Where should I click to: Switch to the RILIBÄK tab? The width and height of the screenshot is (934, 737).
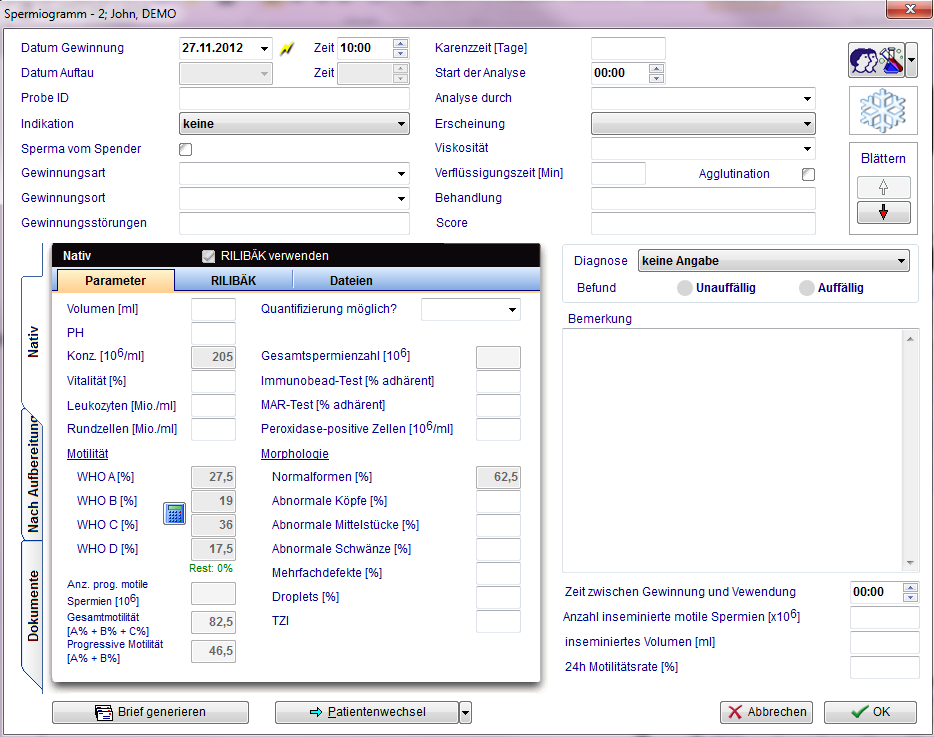coord(234,281)
